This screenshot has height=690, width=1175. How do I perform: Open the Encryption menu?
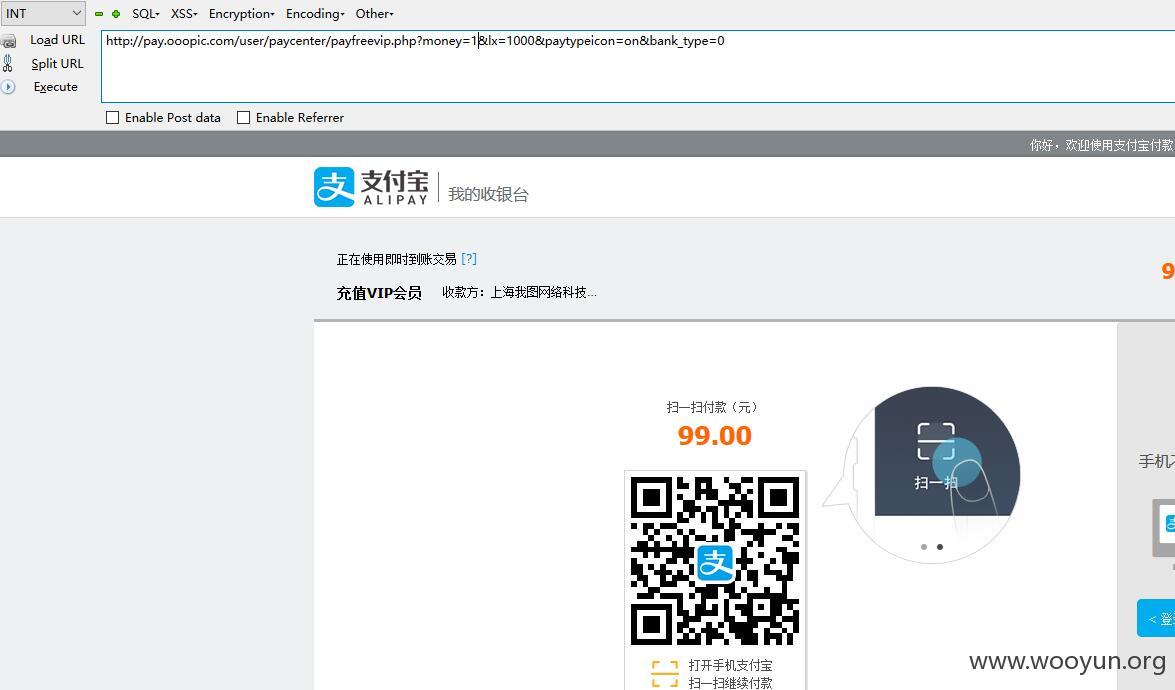[241, 13]
